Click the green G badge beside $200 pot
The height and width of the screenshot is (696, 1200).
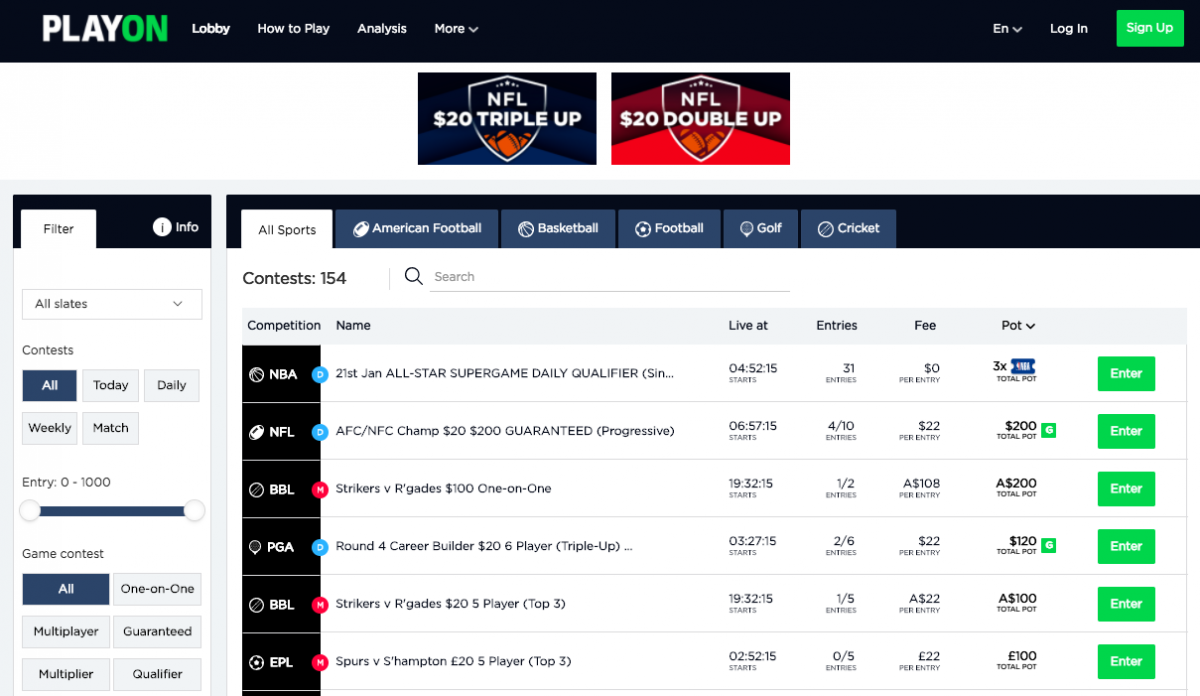tap(1048, 430)
